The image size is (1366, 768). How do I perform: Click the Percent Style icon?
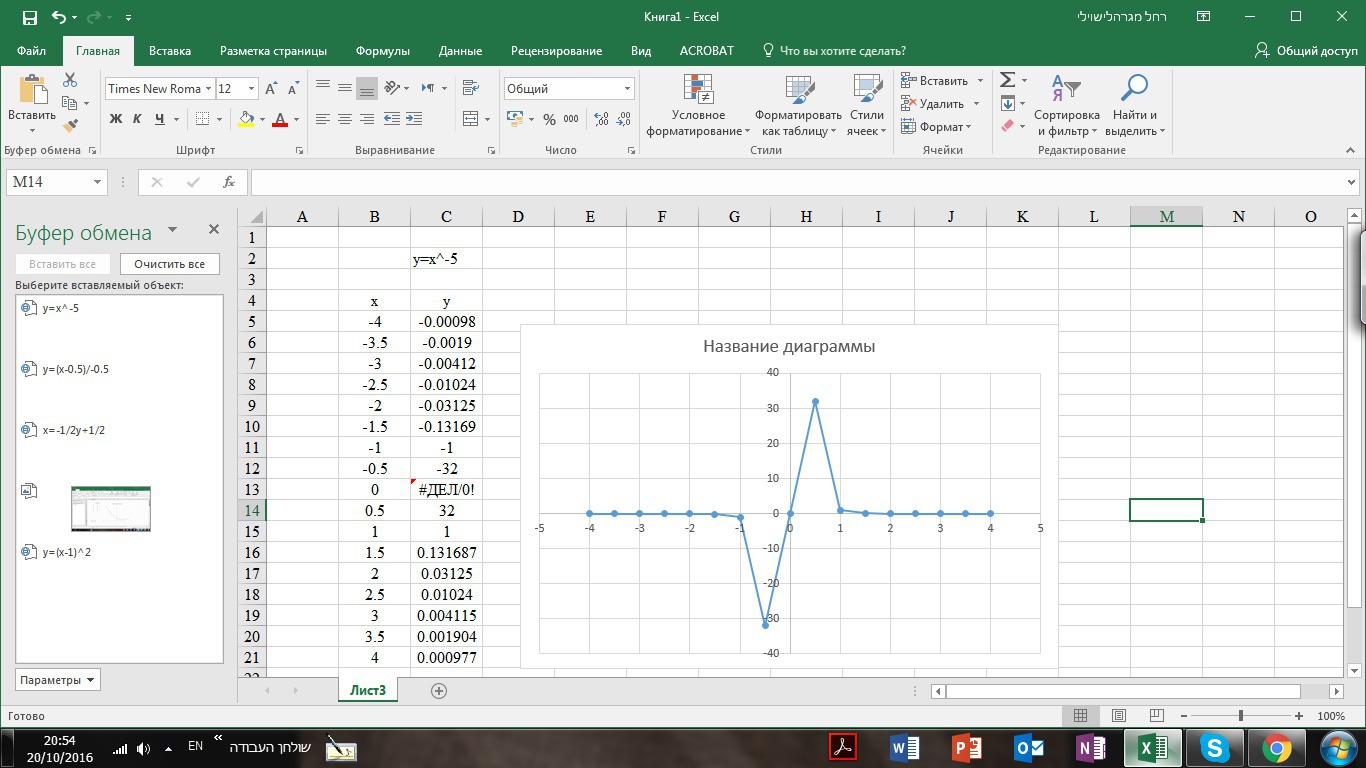click(x=549, y=119)
